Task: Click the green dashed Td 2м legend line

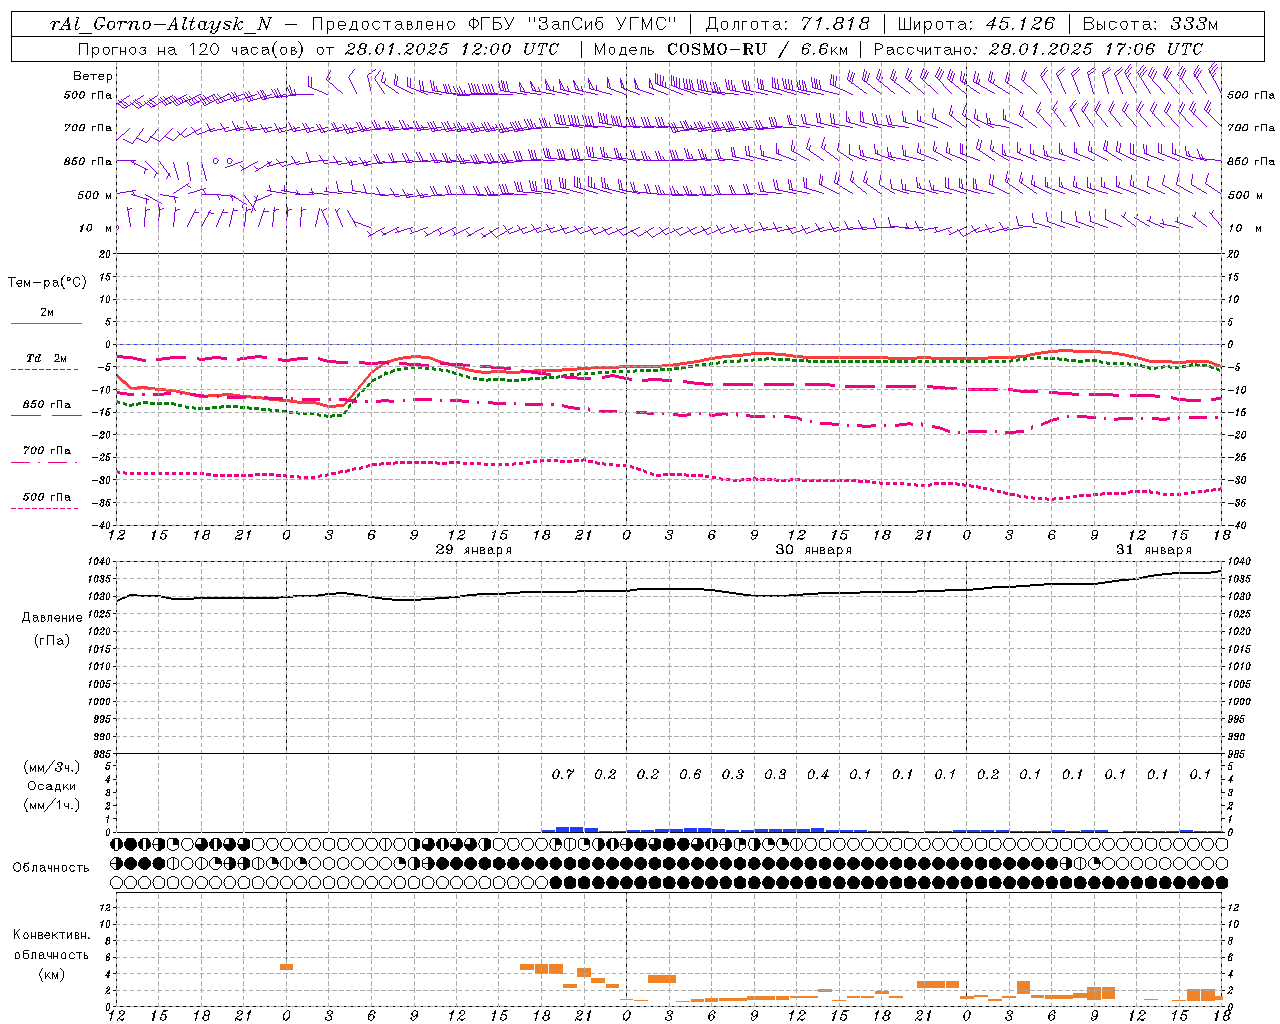Action: [x=44, y=369]
